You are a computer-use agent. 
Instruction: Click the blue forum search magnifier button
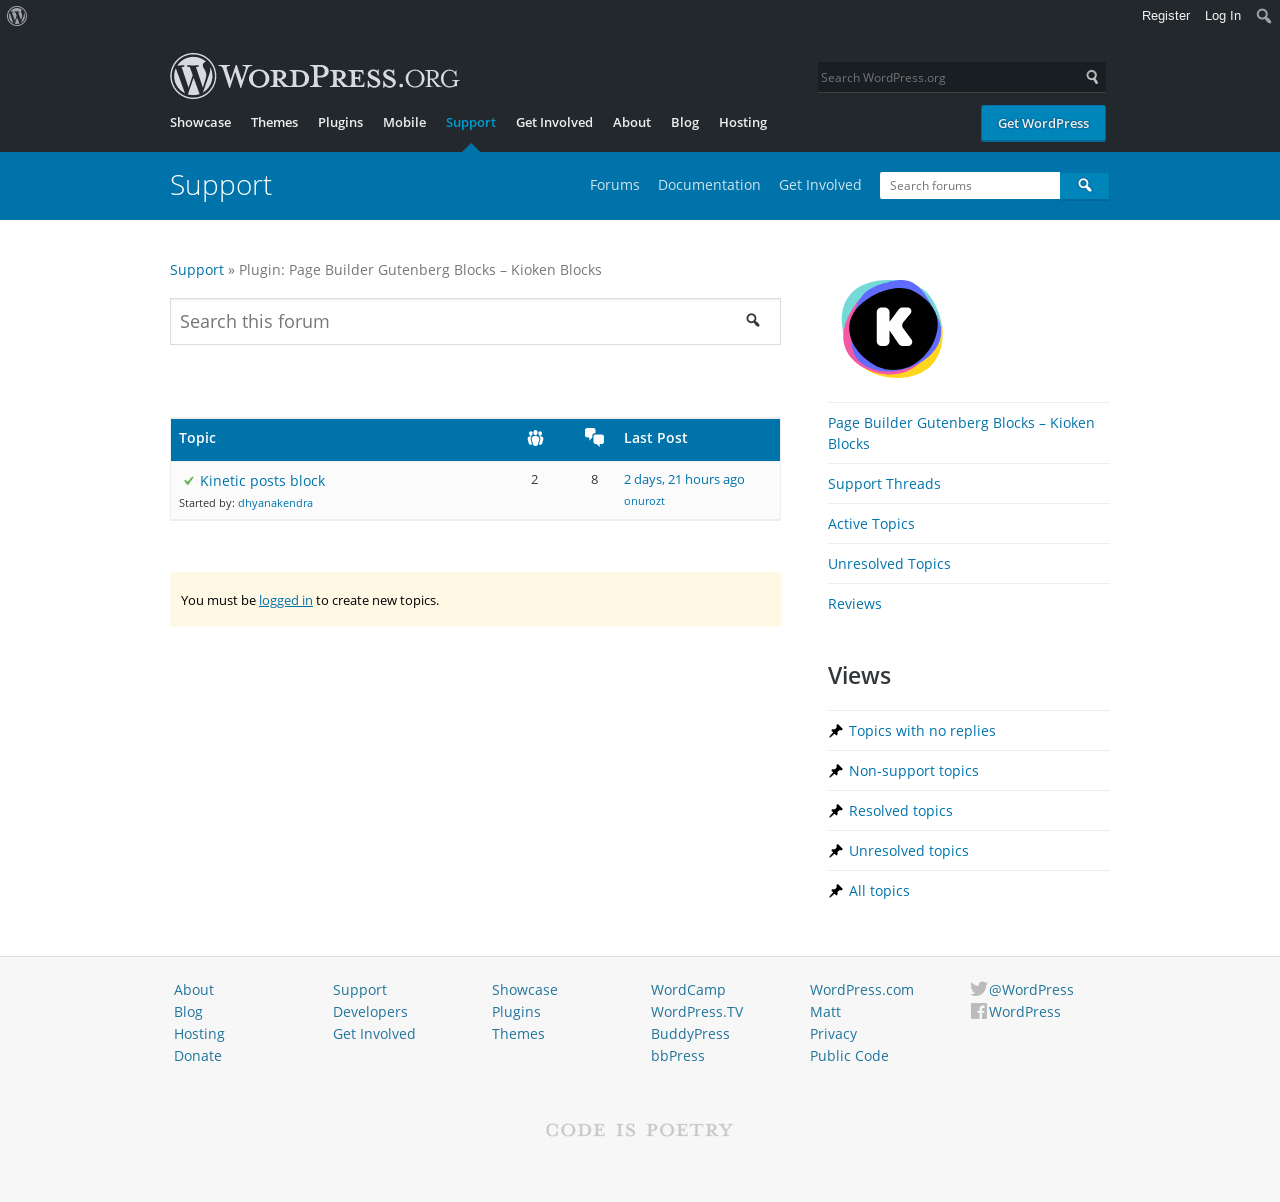tap(1084, 186)
